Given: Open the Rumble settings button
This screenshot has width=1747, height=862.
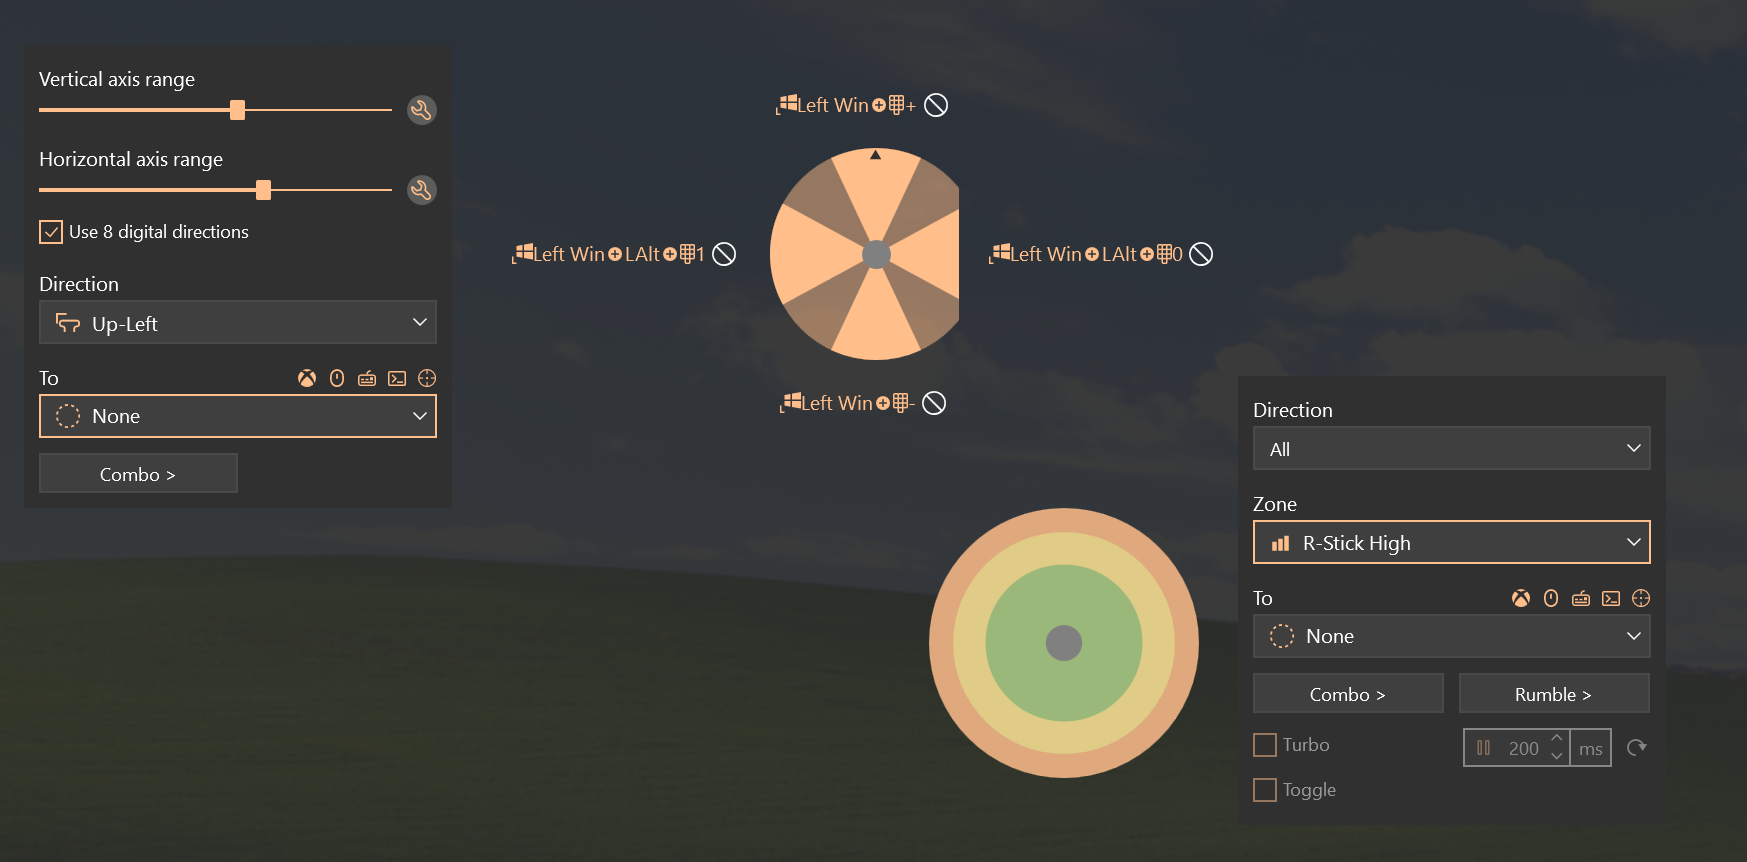Looking at the screenshot, I should coord(1553,694).
